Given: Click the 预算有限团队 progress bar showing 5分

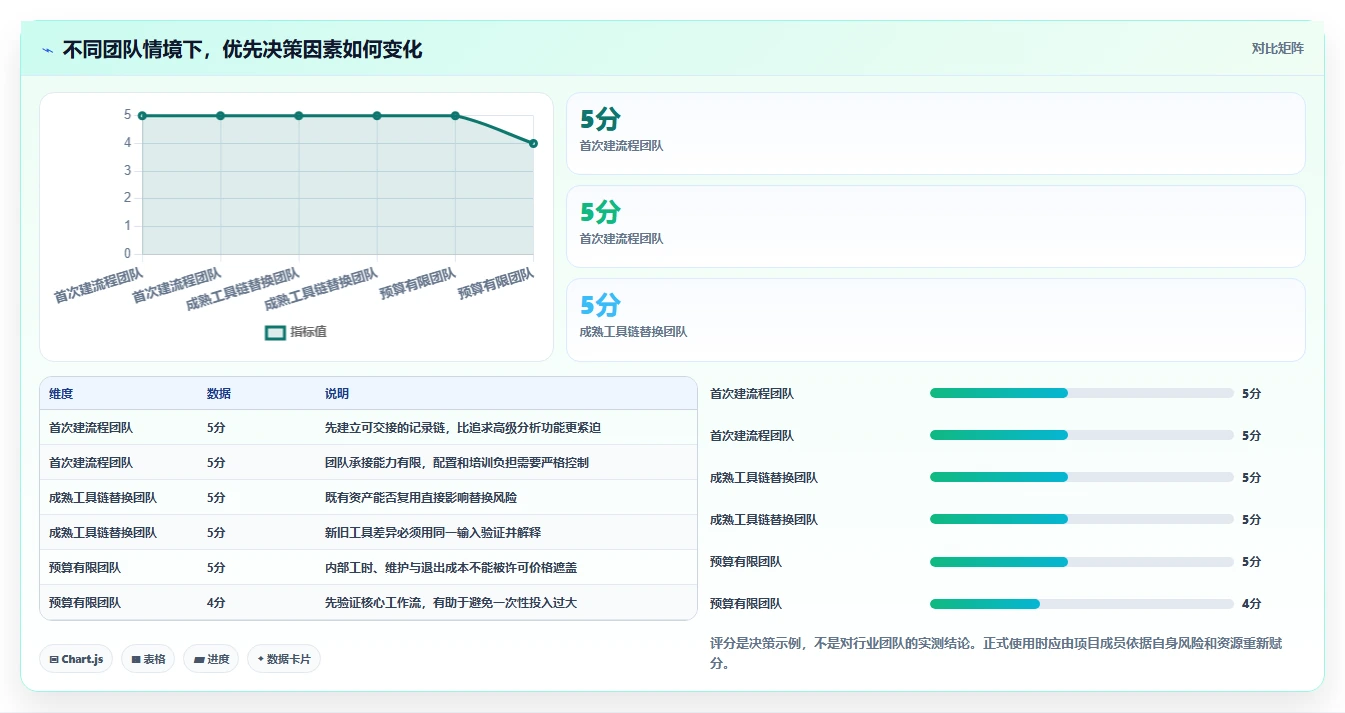Looking at the screenshot, I should coord(1081,562).
